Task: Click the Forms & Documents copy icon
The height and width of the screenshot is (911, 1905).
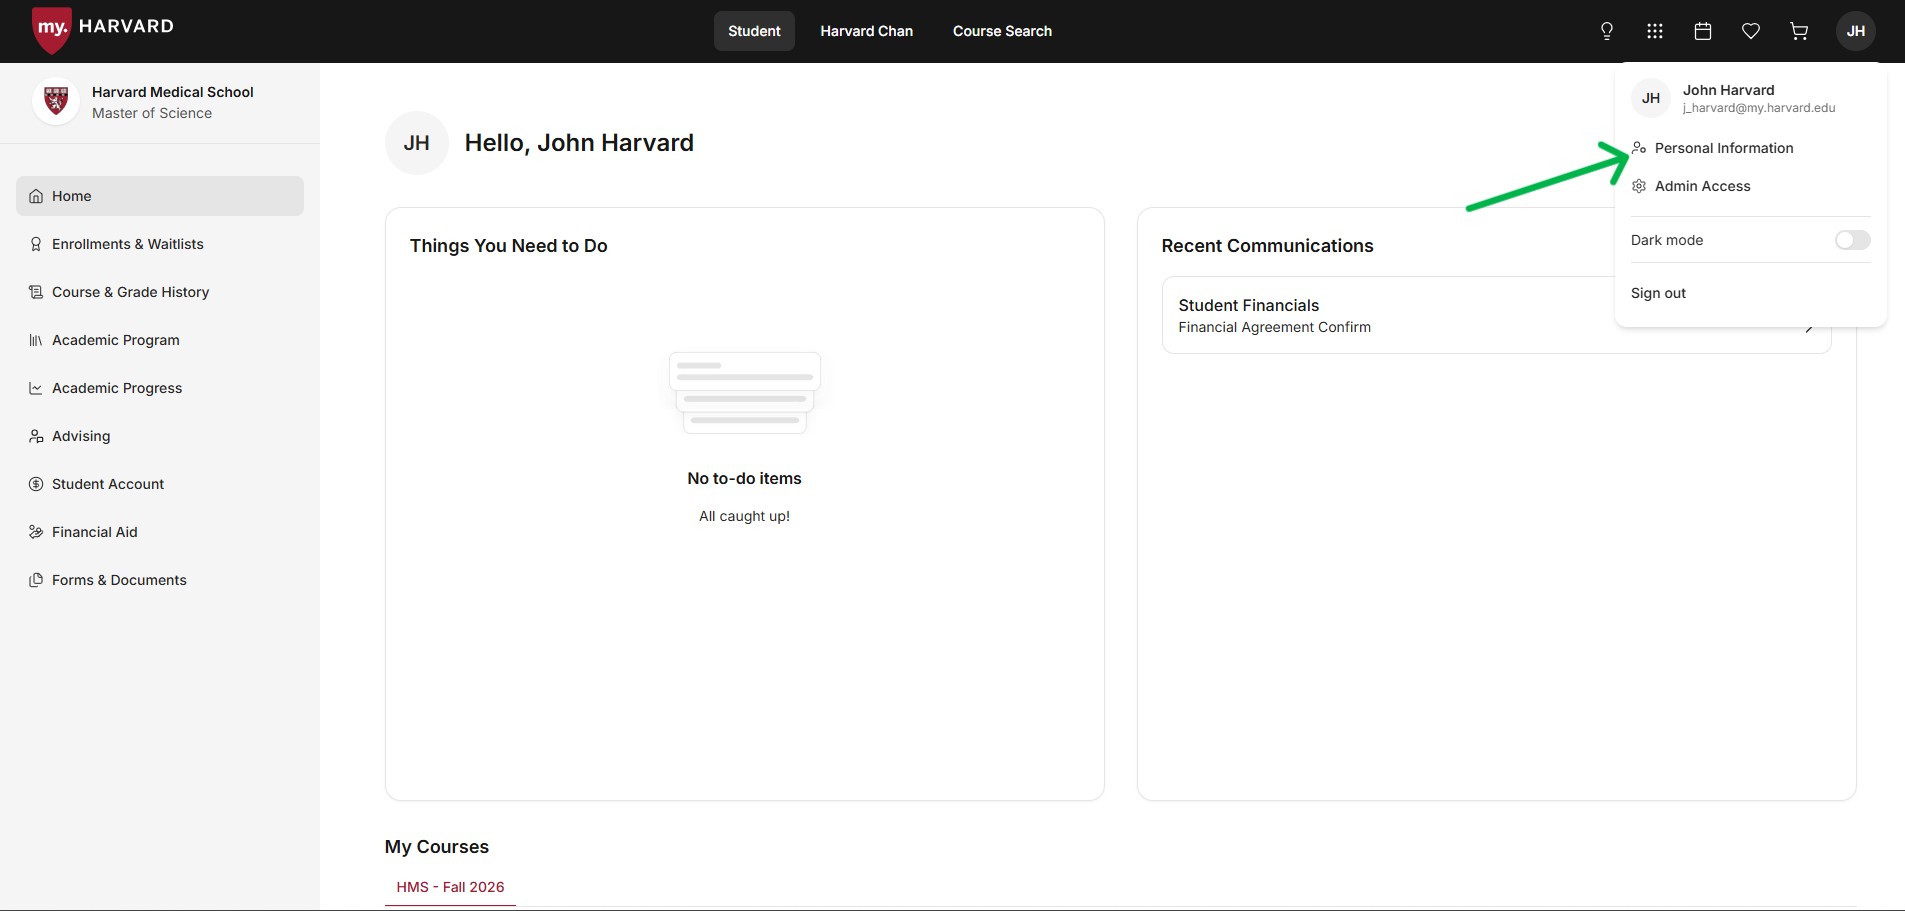Action: pos(36,580)
